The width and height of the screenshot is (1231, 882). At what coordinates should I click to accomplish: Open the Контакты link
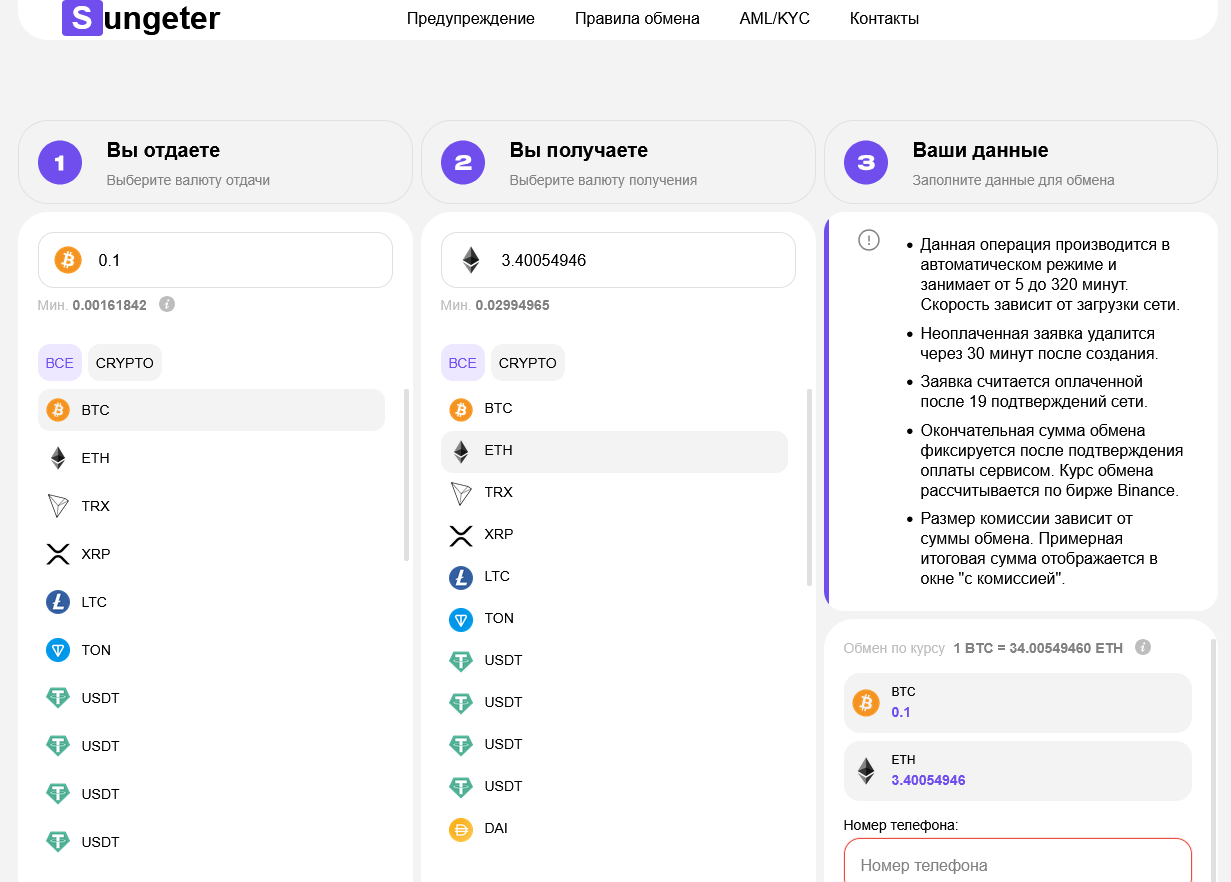(884, 18)
